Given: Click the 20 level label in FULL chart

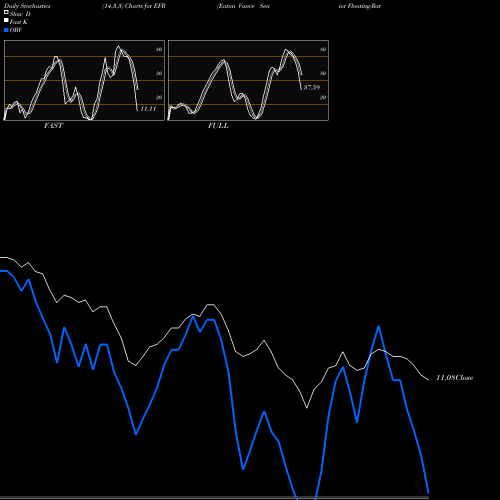Looking at the screenshot, I should [x=323, y=97].
